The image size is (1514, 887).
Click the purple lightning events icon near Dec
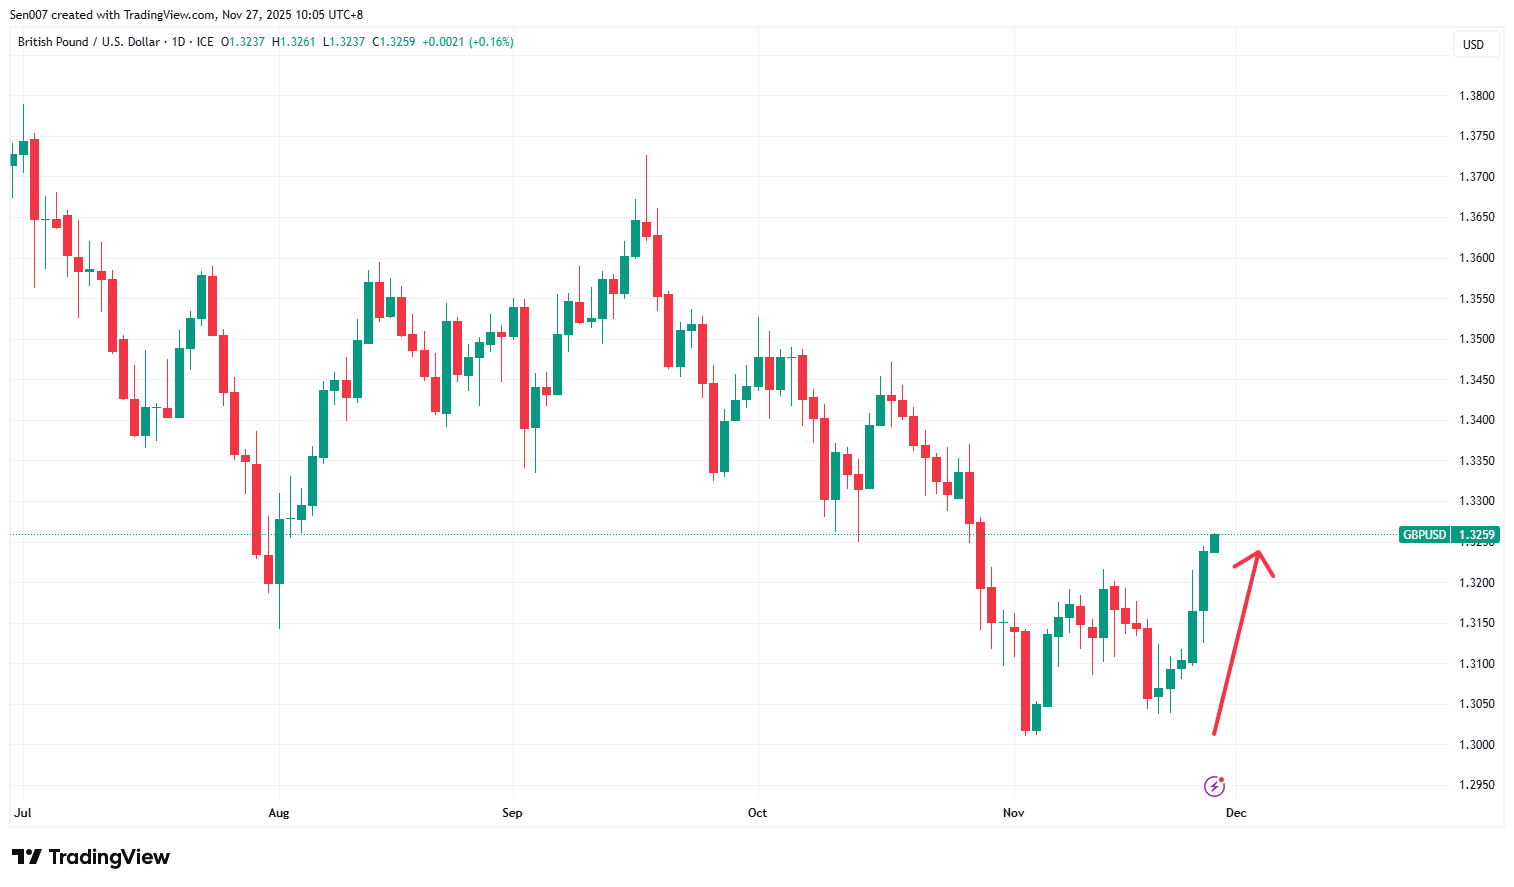pos(1215,785)
